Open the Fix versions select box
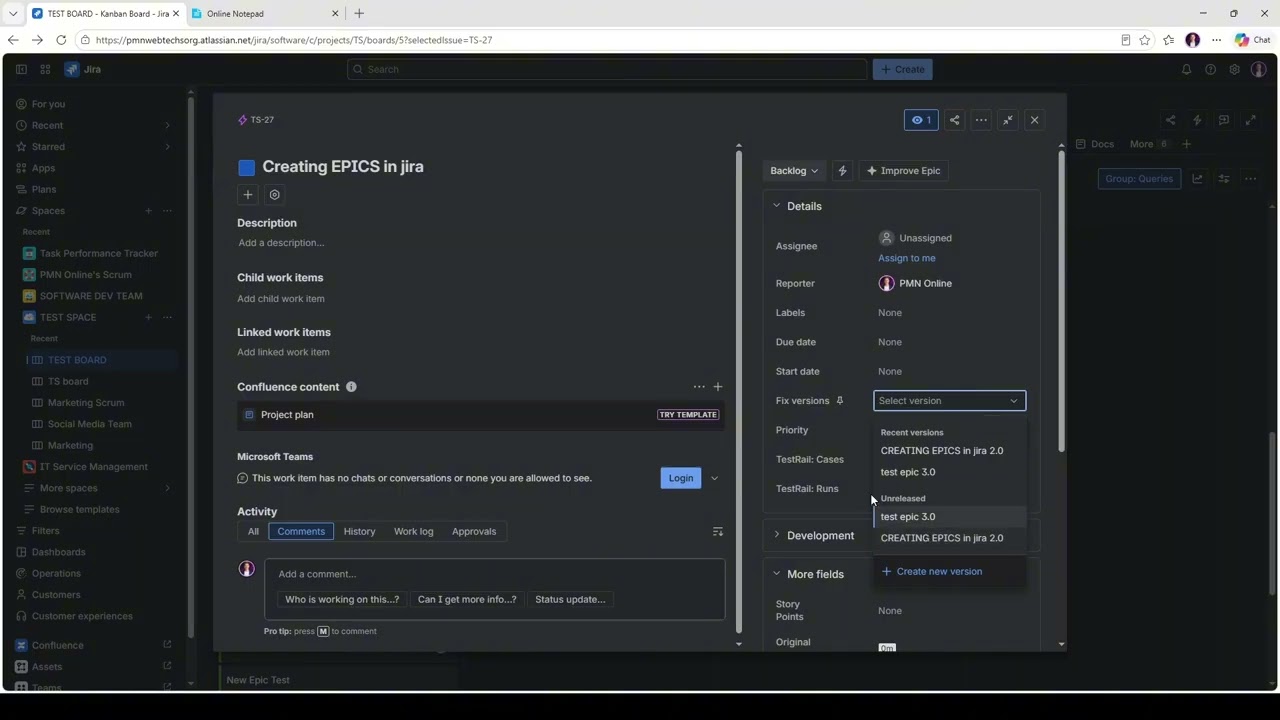The image size is (1280, 720). point(949,401)
